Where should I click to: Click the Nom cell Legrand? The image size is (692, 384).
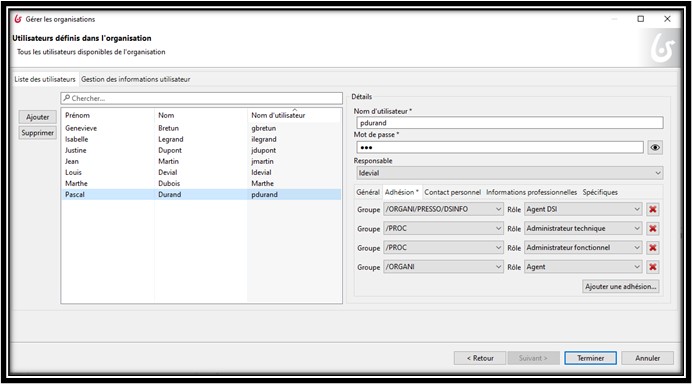point(171,139)
